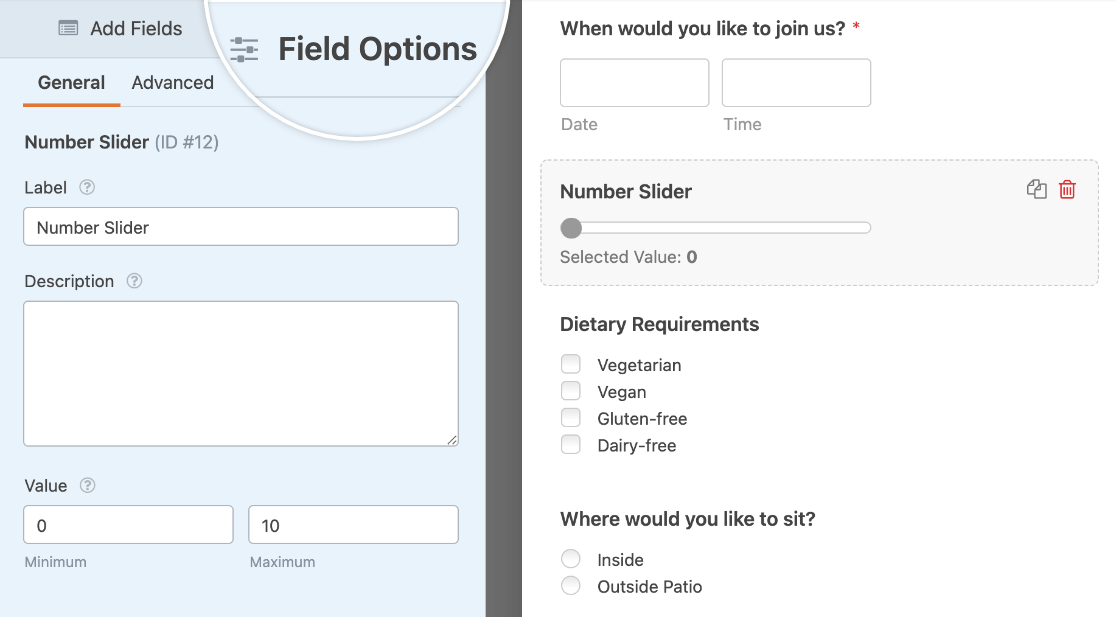Check the Dairy-free box
The width and height of the screenshot is (1116, 617).
tap(571, 445)
